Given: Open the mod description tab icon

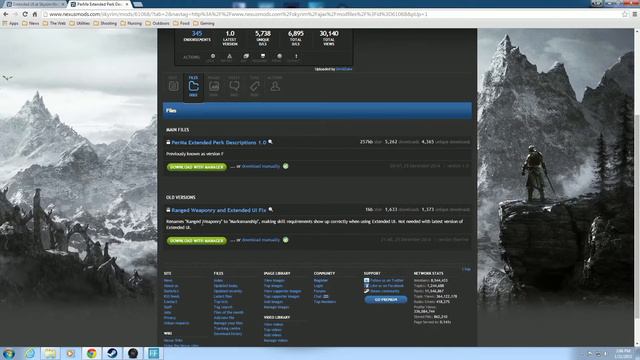Looking at the screenshot, I should [x=173, y=86].
